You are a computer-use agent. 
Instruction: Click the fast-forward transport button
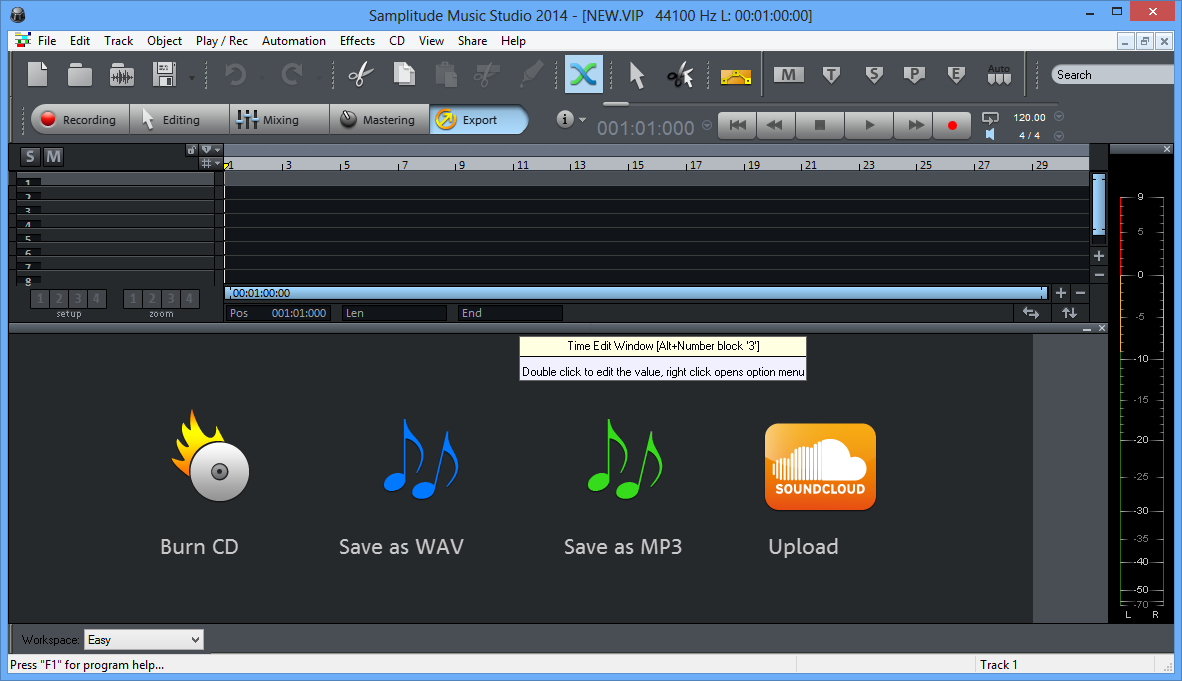coord(914,125)
